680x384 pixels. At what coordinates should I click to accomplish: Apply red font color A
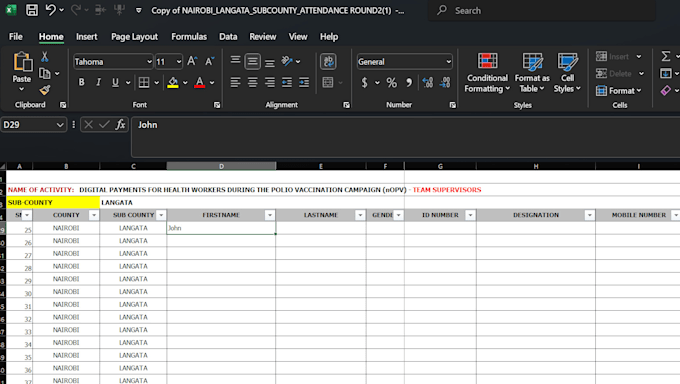click(199, 82)
